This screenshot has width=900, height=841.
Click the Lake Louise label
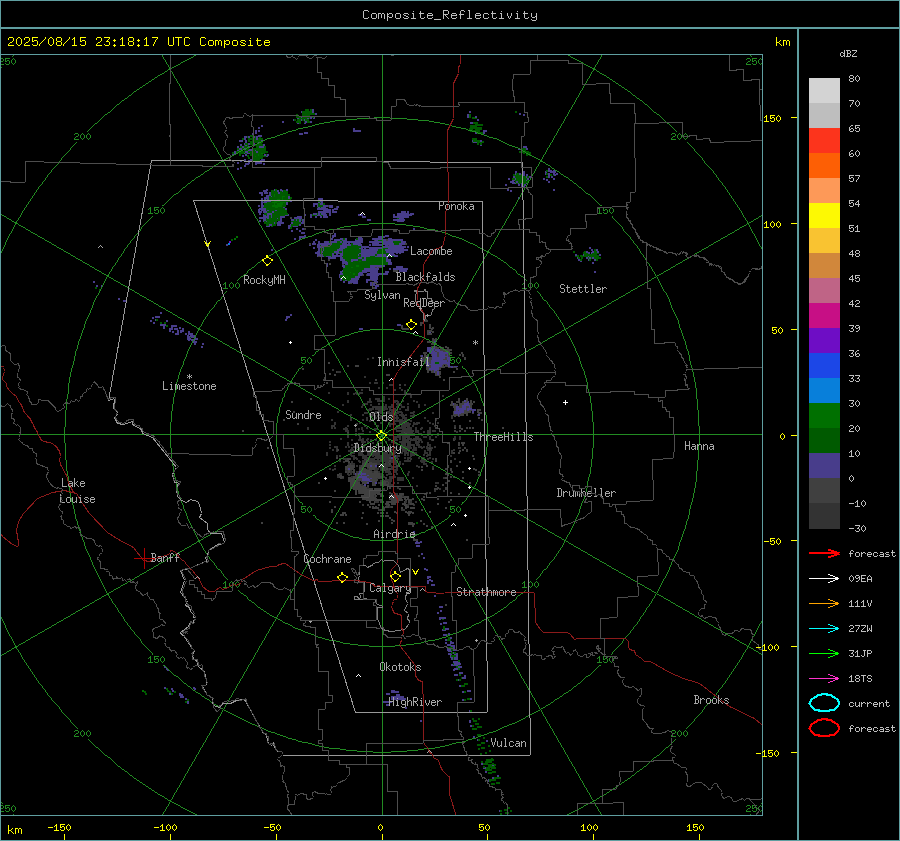pyautogui.click(x=78, y=491)
